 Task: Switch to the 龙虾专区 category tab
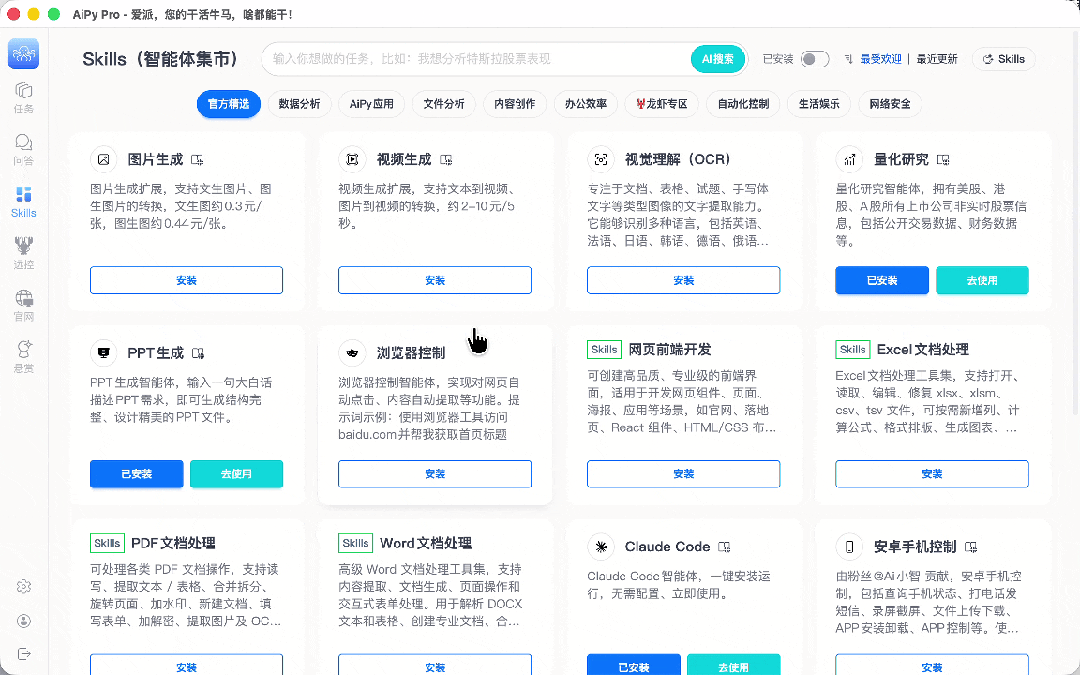point(662,104)
